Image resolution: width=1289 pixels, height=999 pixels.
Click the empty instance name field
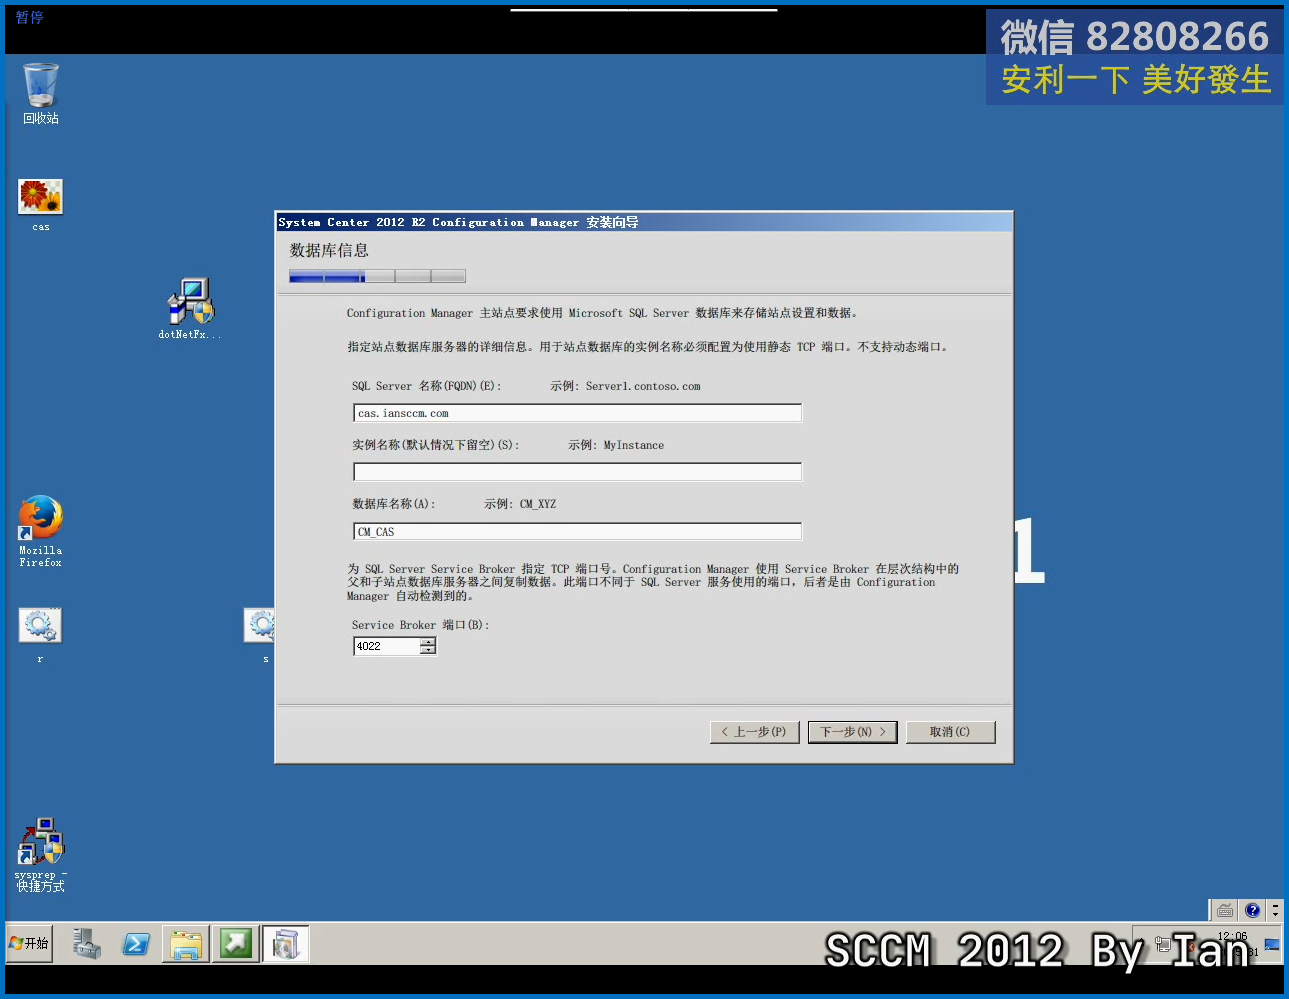tap(577, 472)
